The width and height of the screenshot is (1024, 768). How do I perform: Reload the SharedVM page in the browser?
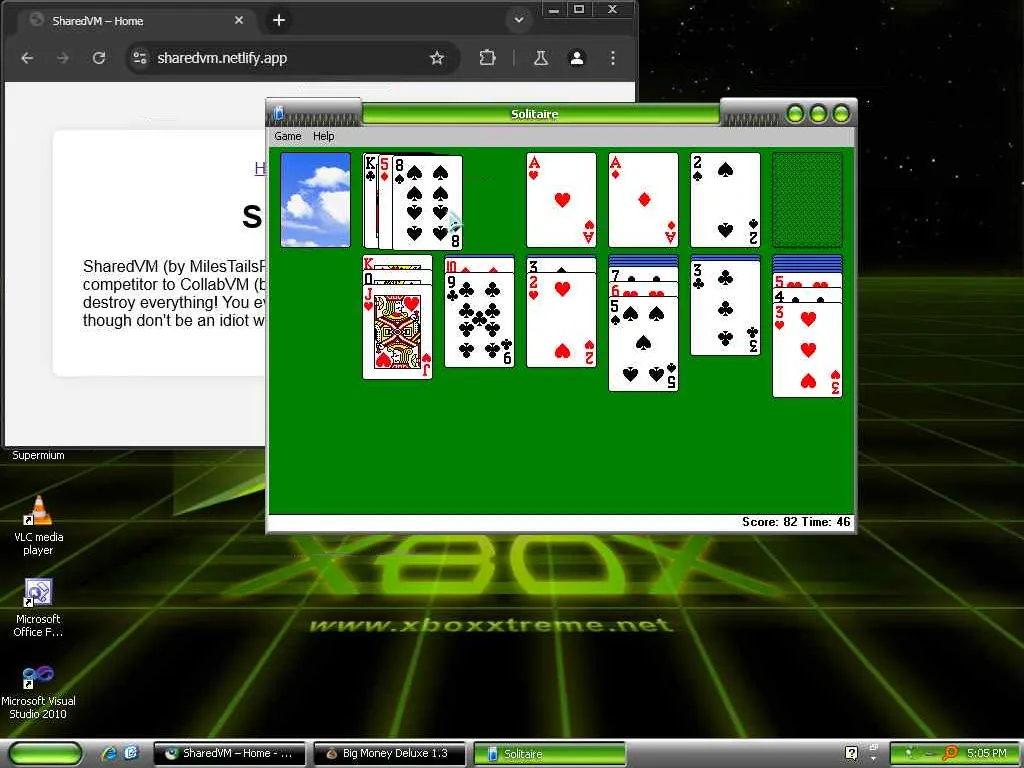tap(99, 58)
